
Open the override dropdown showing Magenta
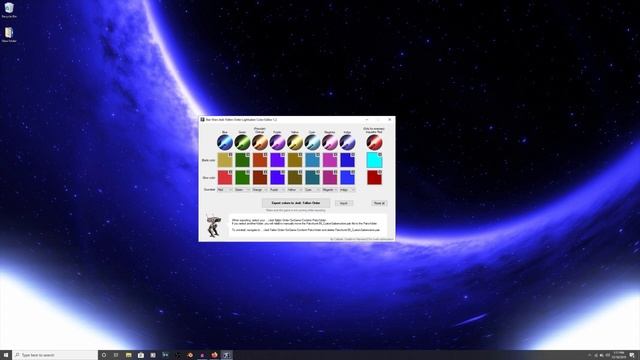click(x=330, y=190)
